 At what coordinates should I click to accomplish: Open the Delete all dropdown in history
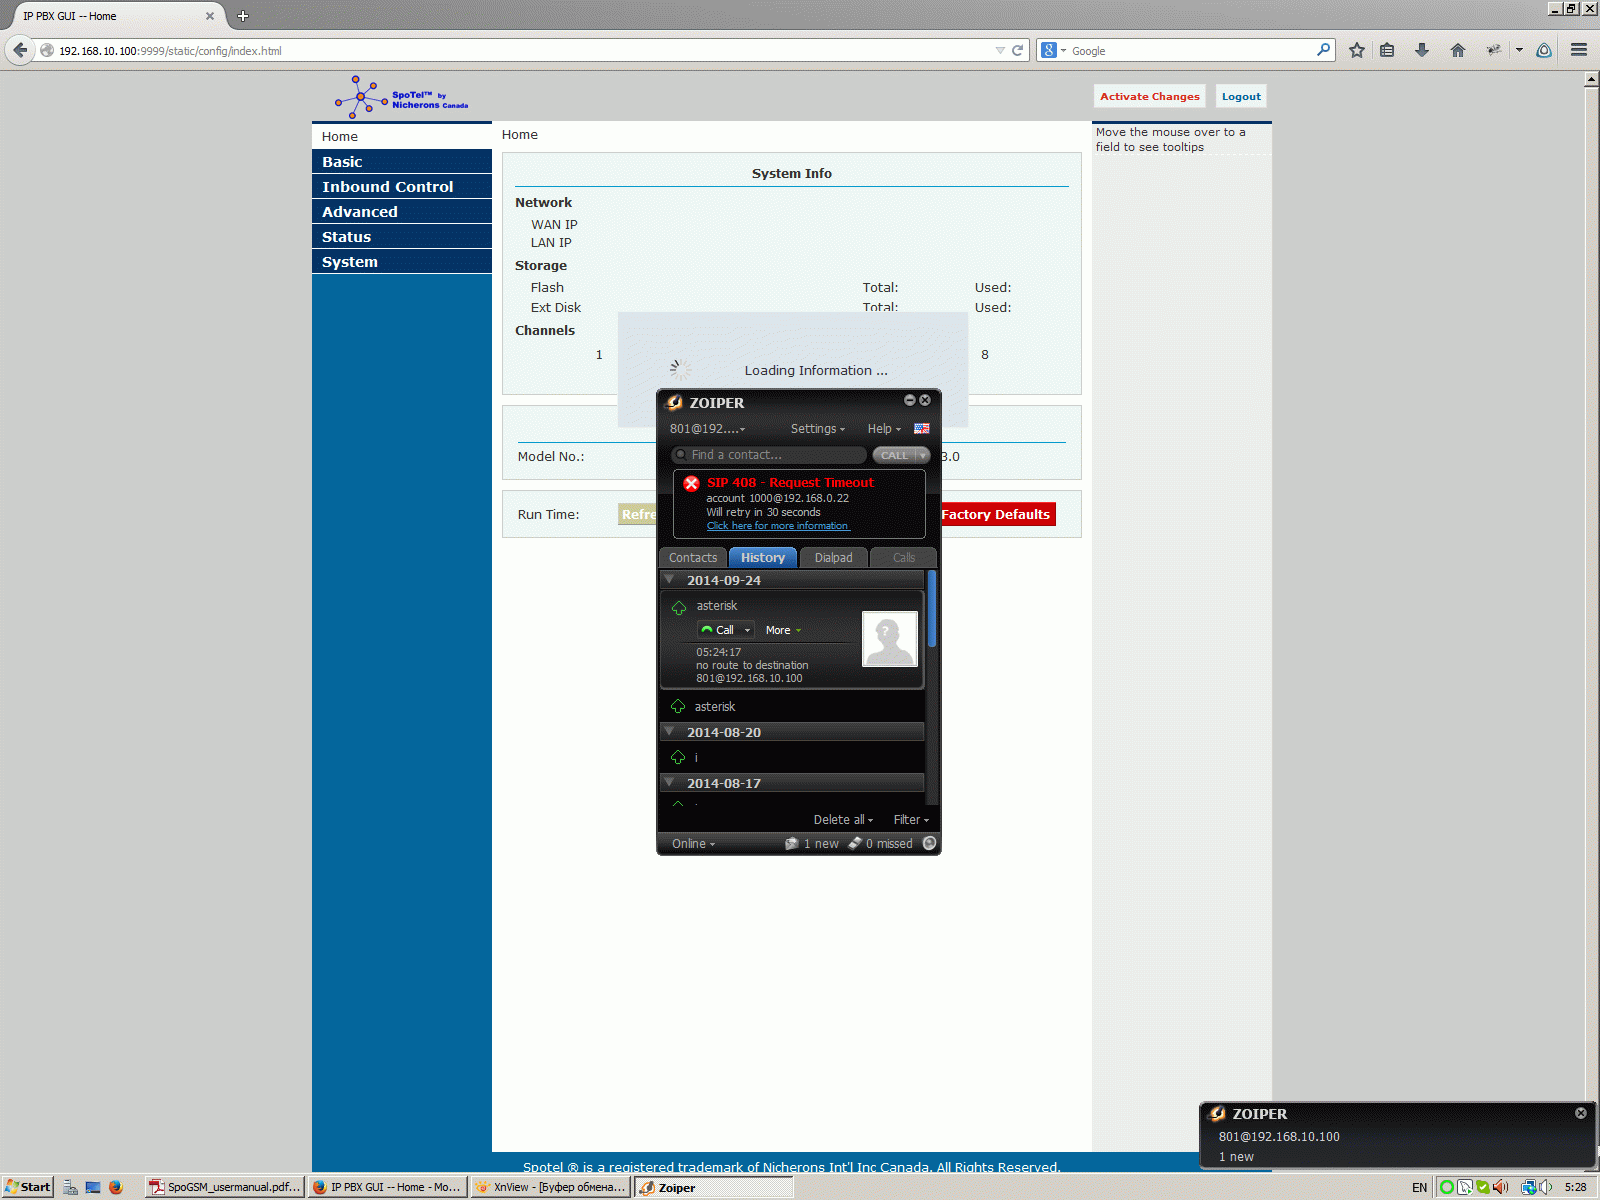tap(843, 820)
